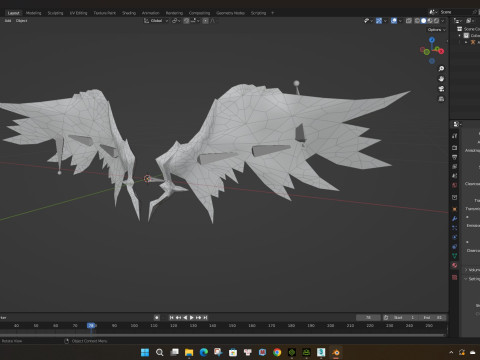The width and height of the screenshot is (480, 360).
Task: Switch to rendered viewport shading
Action: tap(436, 21)
